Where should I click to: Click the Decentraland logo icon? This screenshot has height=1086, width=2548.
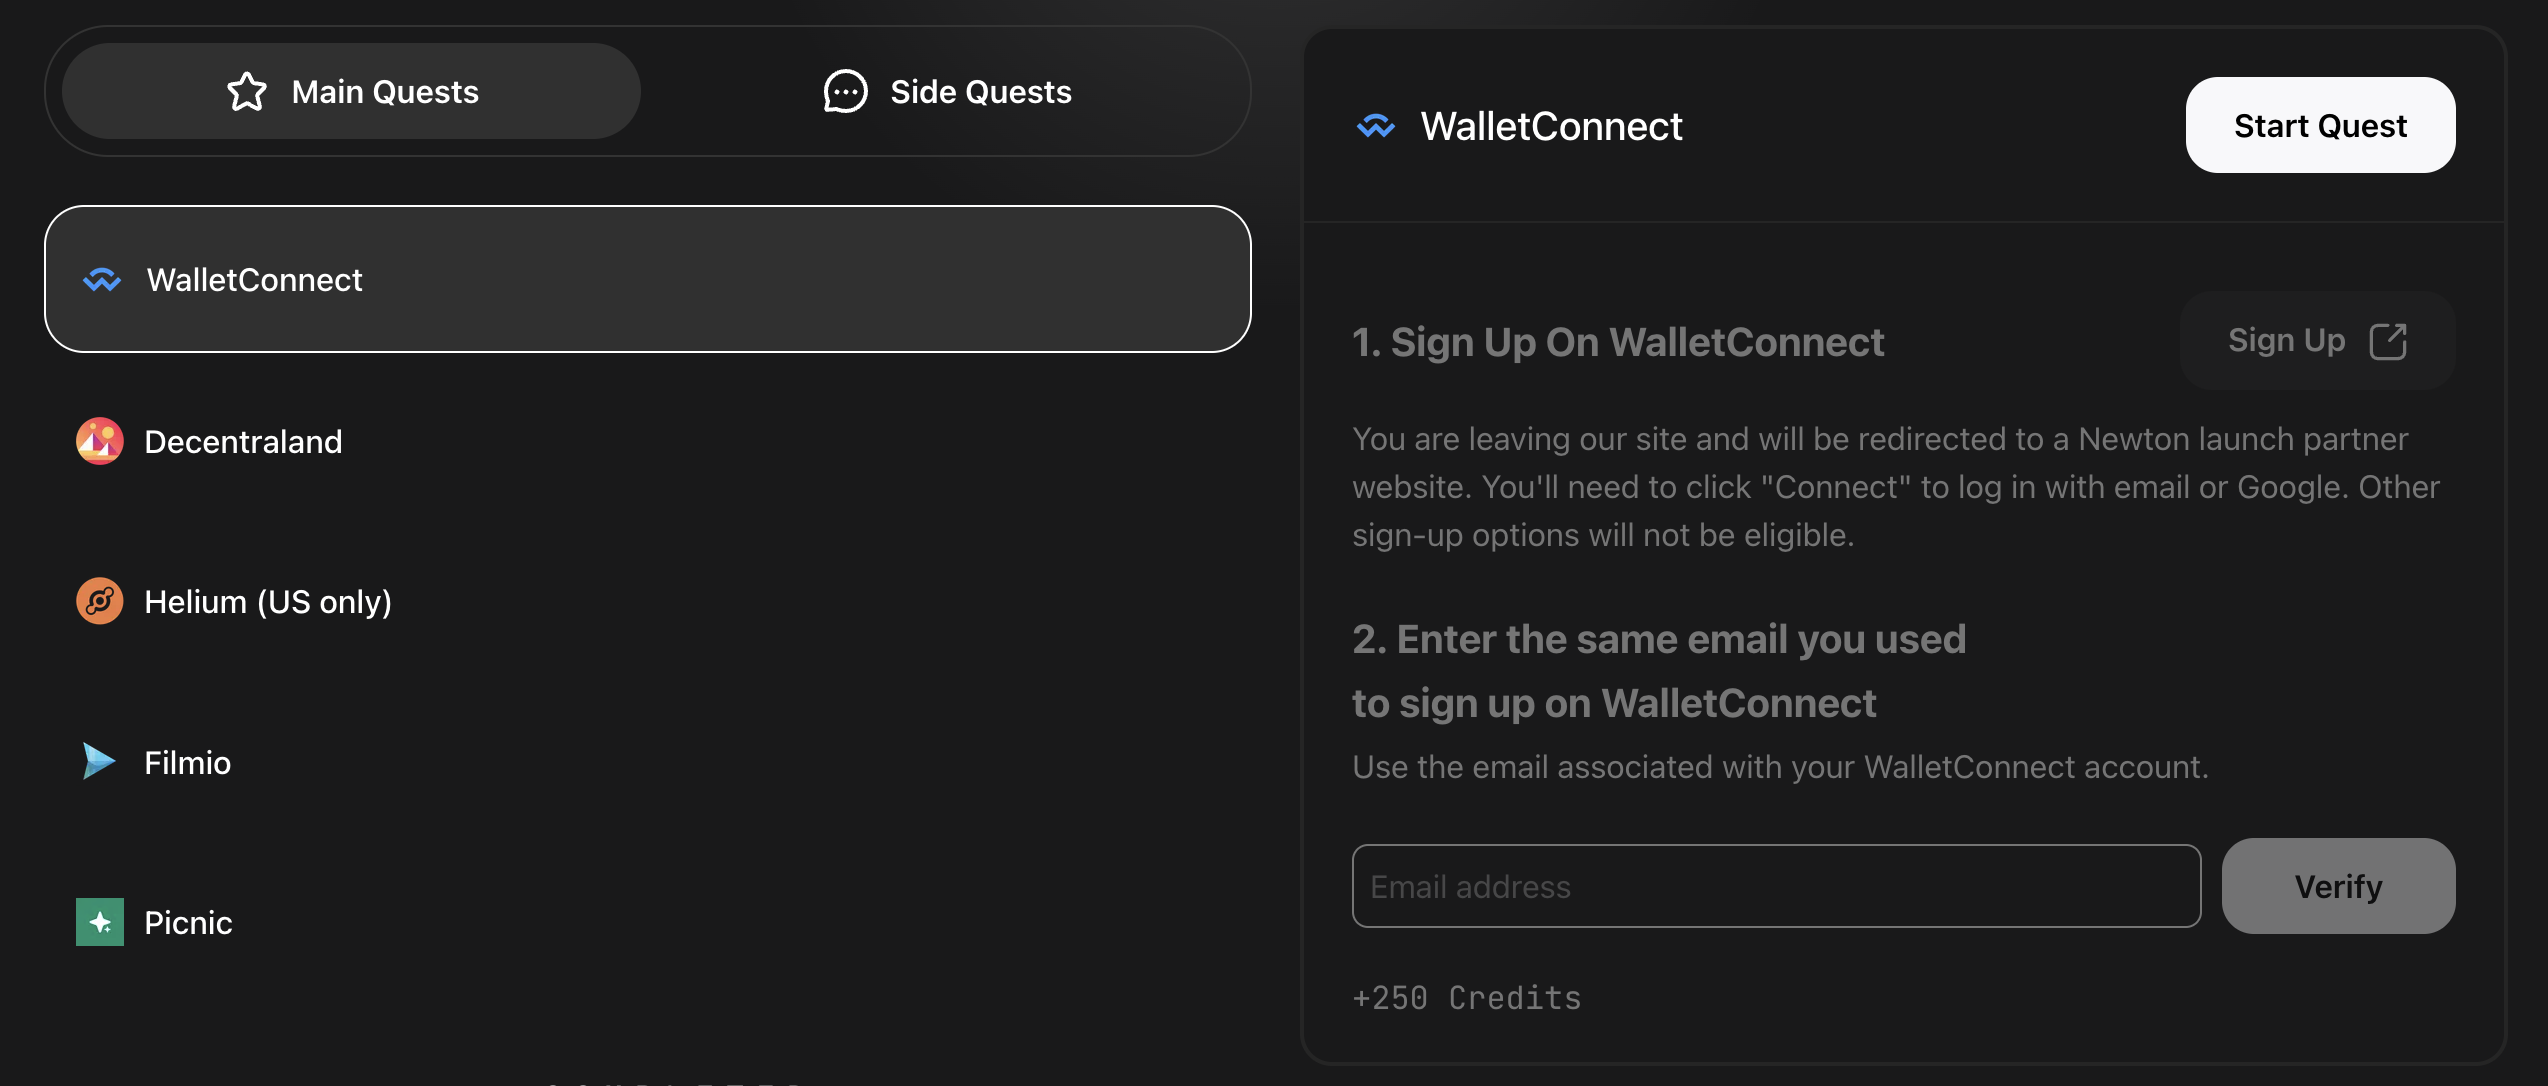point(100,441)
